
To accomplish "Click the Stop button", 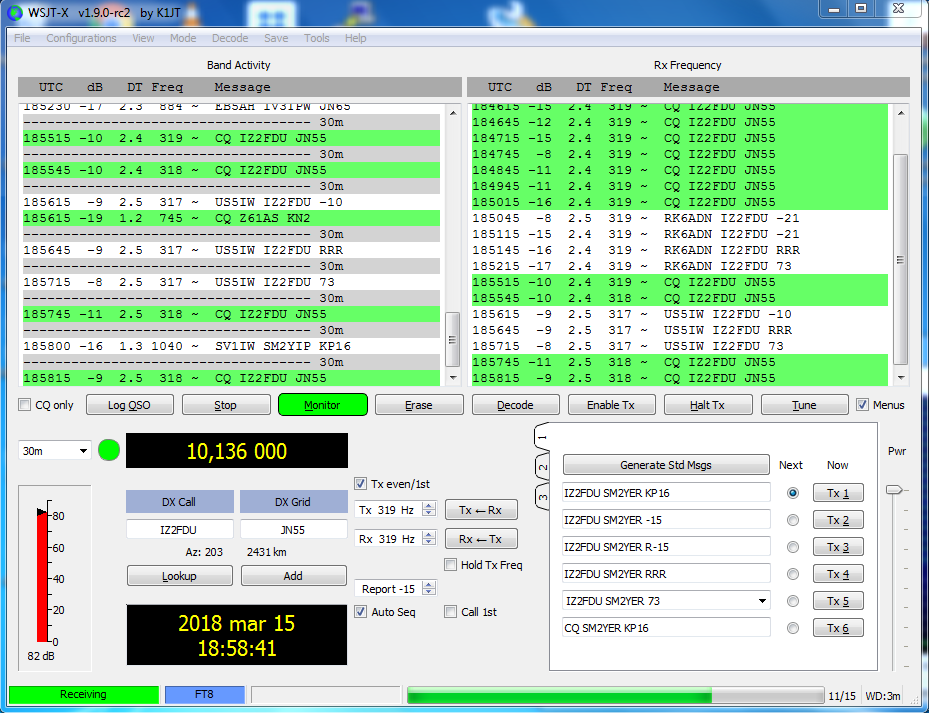I will 226,405.
